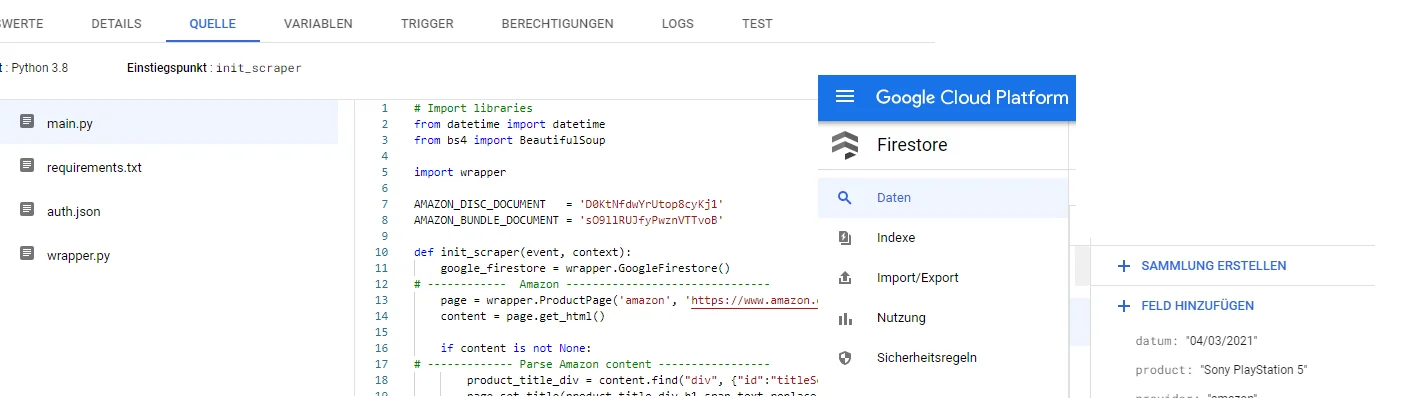Viewport: 1401px width, 398px height.
Task: Open the TEST tab
Action: point(757,23)
